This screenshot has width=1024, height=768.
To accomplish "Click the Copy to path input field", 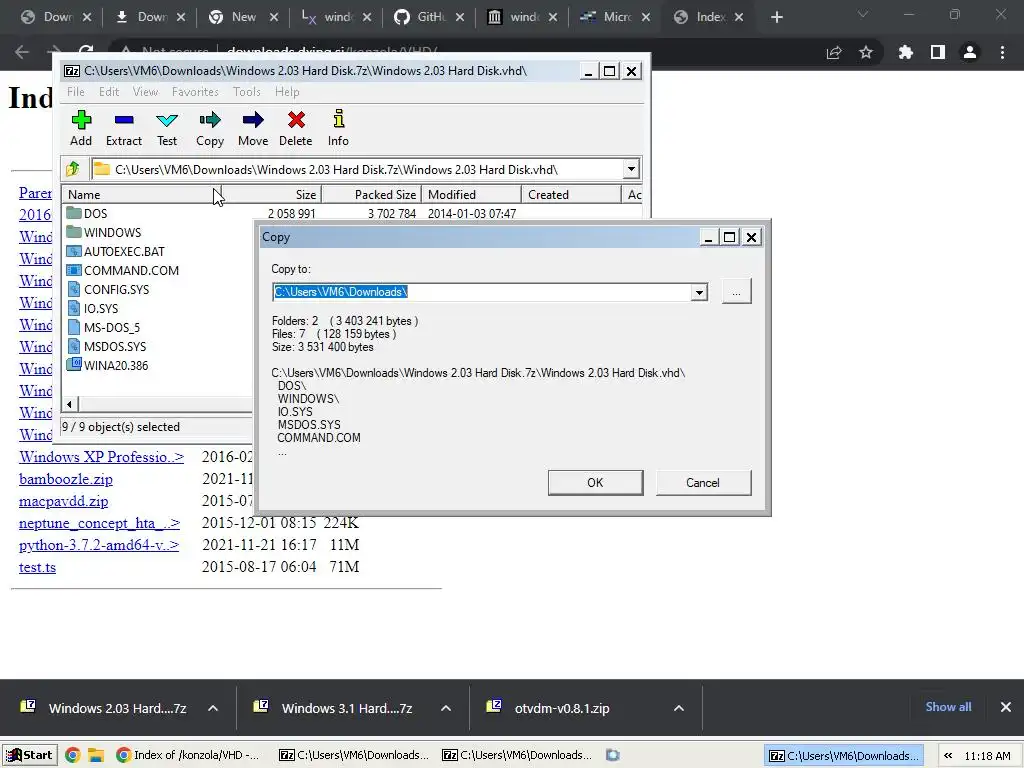I will coord(482,292).
